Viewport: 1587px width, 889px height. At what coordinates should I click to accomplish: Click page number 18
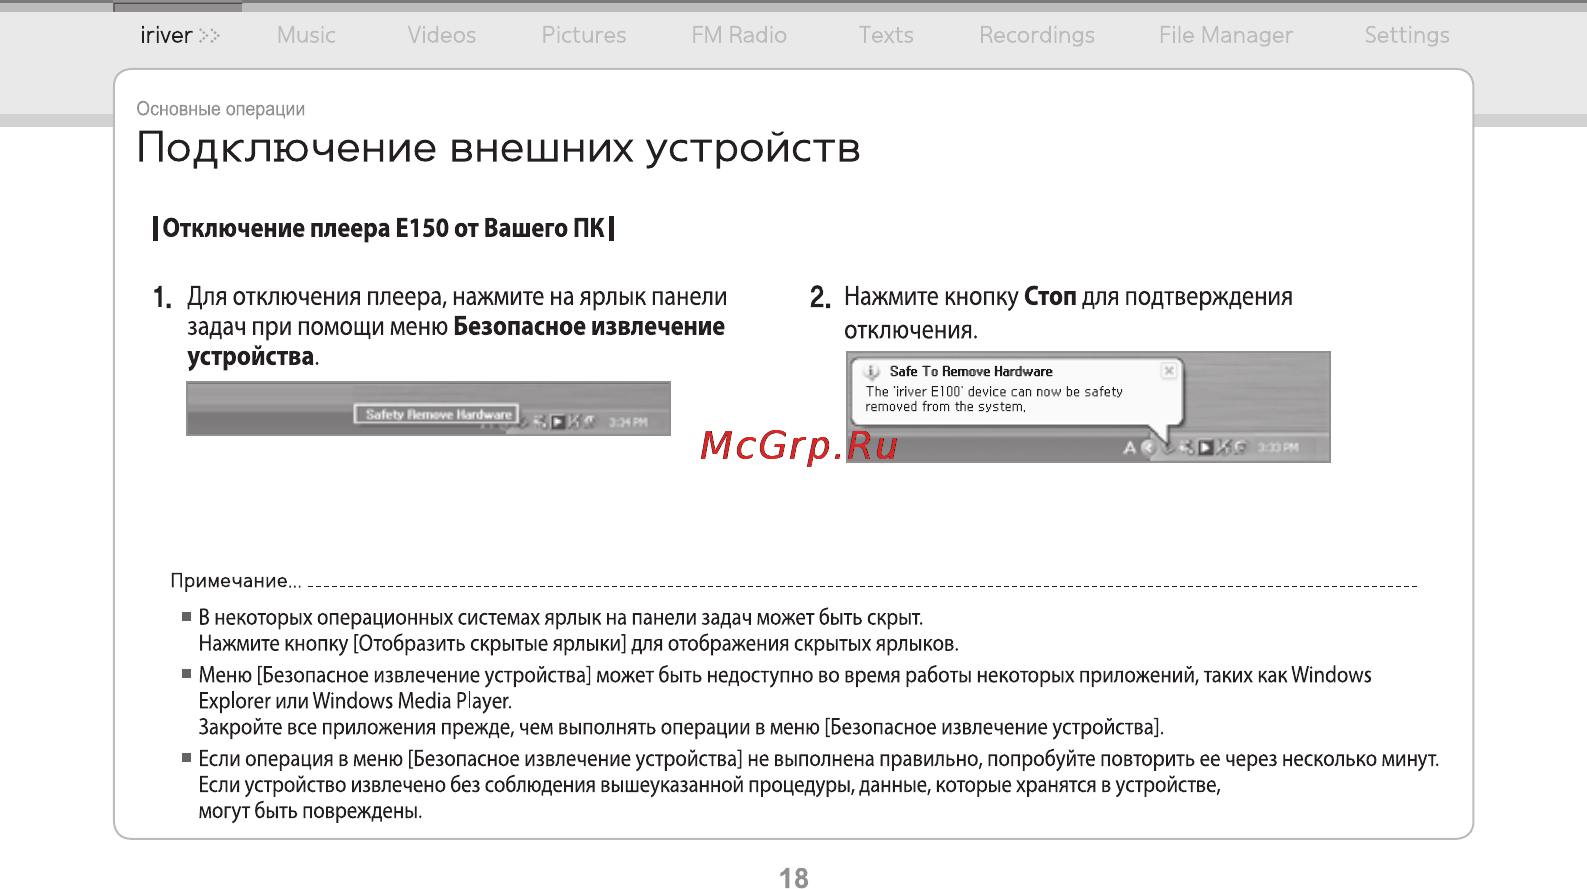point(794,878)
